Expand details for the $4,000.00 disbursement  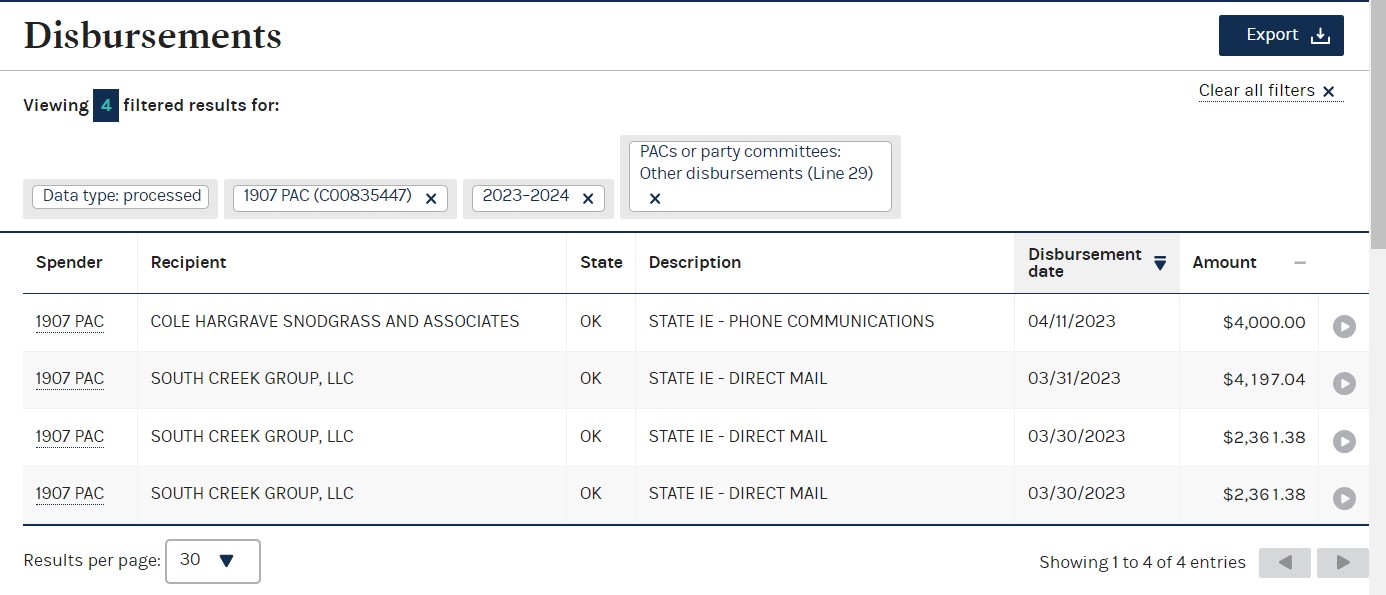(x=1344, y=326)
